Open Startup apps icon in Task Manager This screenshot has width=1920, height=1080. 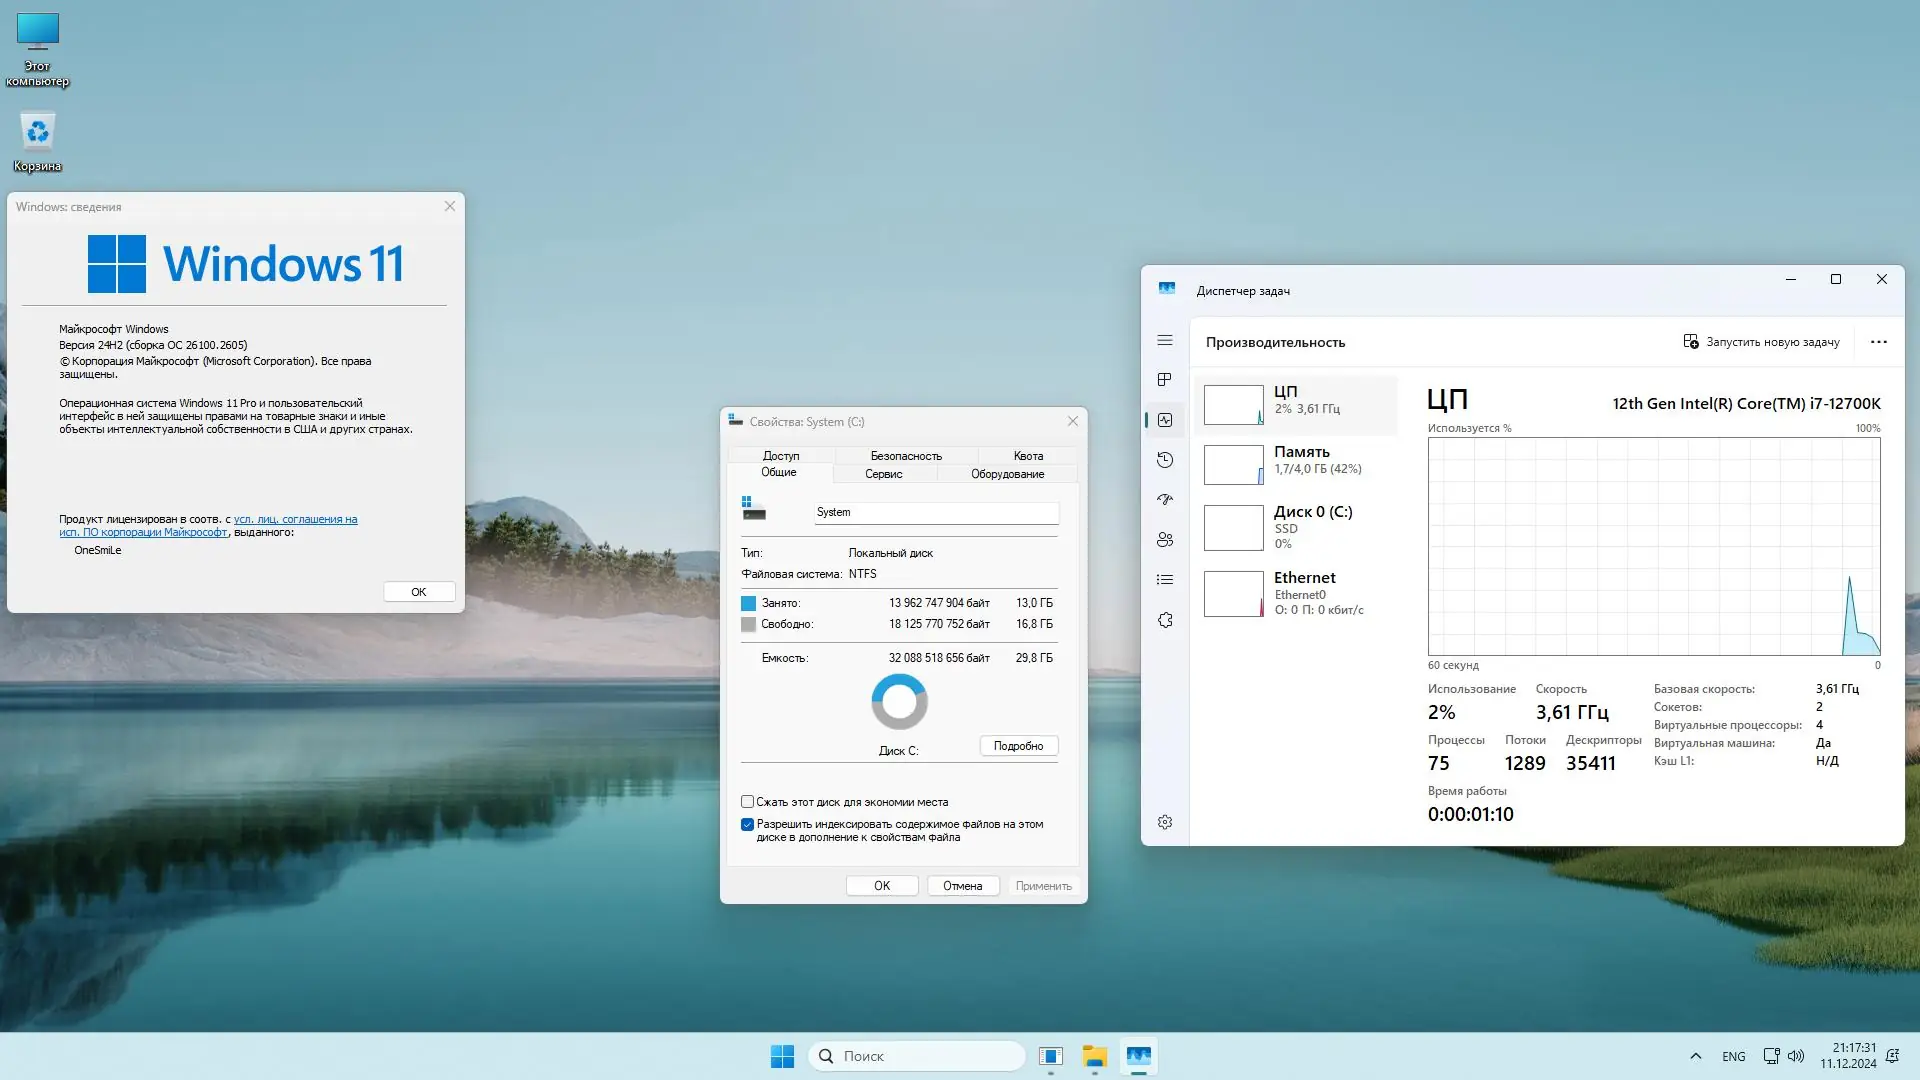click(x=1165, y=500)
